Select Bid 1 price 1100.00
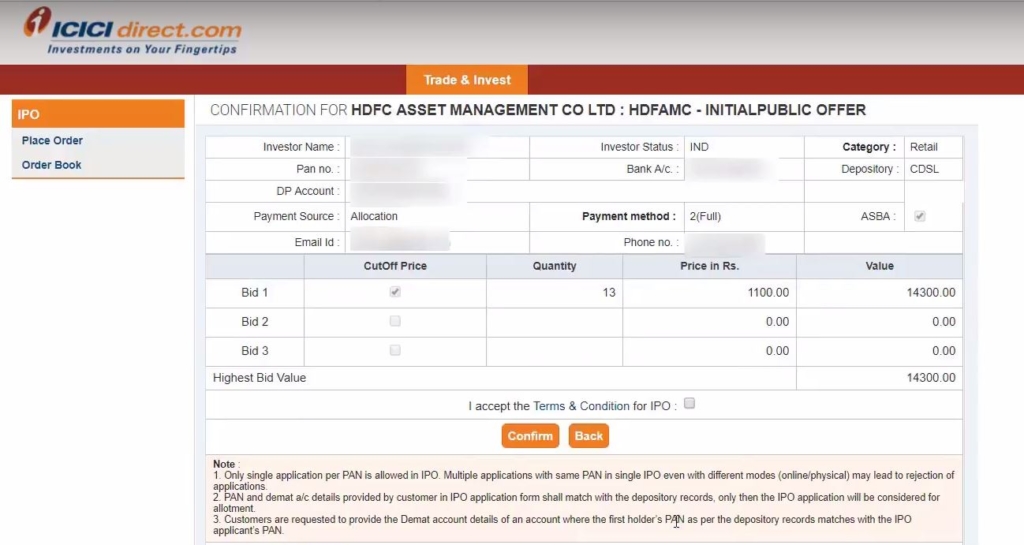The image size is (1024, 545). click(x=768, y=292)
